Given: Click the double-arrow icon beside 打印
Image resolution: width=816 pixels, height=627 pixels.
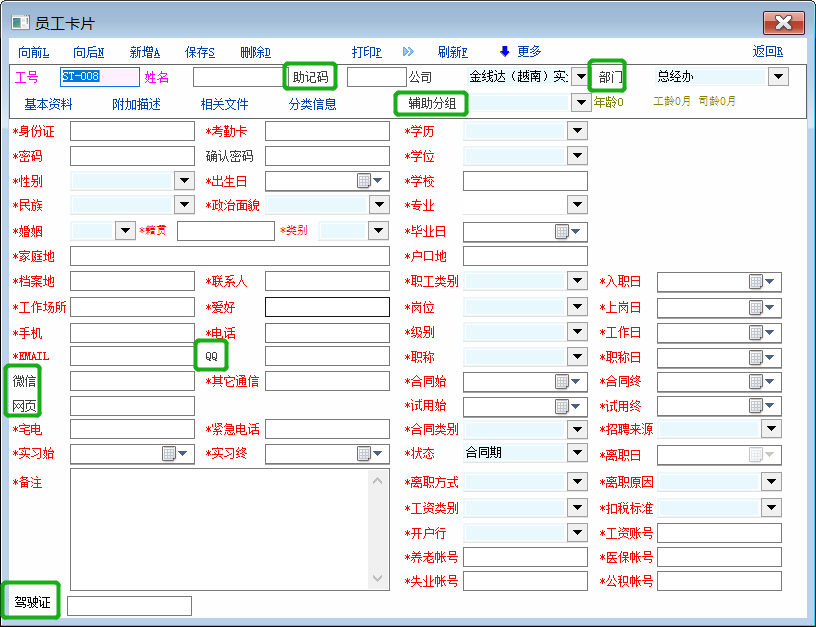Looking at the screenshot, I should click(408, 52).
